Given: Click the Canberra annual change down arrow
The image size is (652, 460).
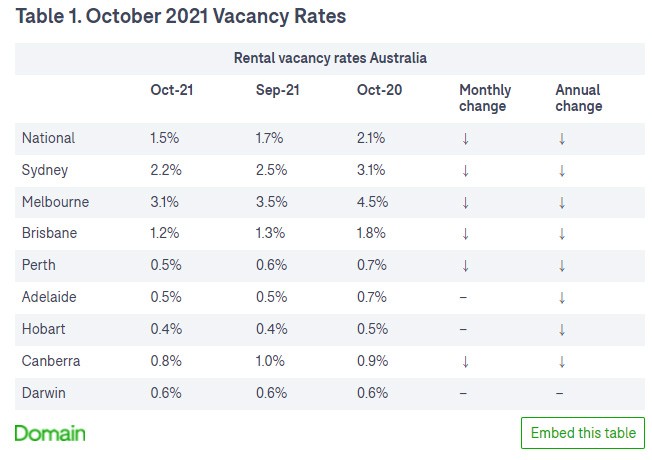Looking at the screenshot, I should [562, 361].
